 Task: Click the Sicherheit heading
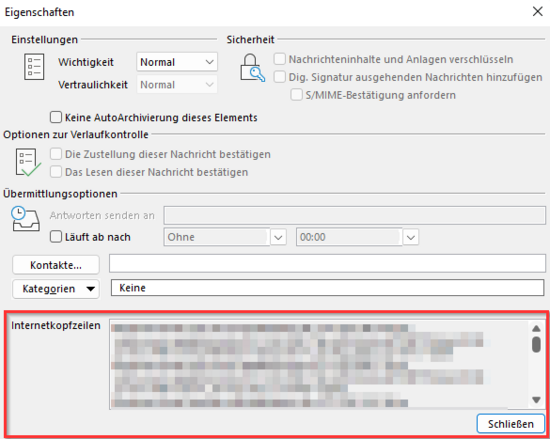[250, 40]
